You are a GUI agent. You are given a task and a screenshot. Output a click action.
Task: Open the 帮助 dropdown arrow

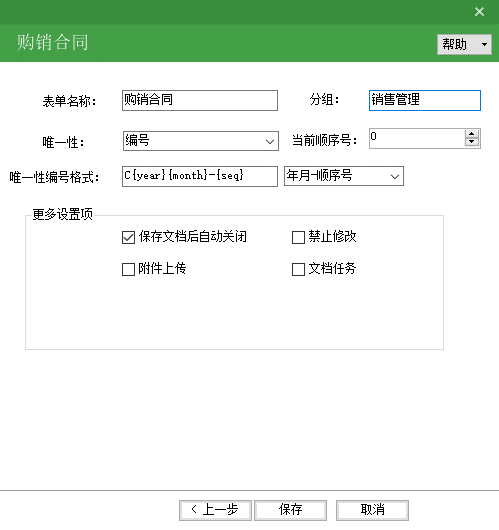[484, 44]
